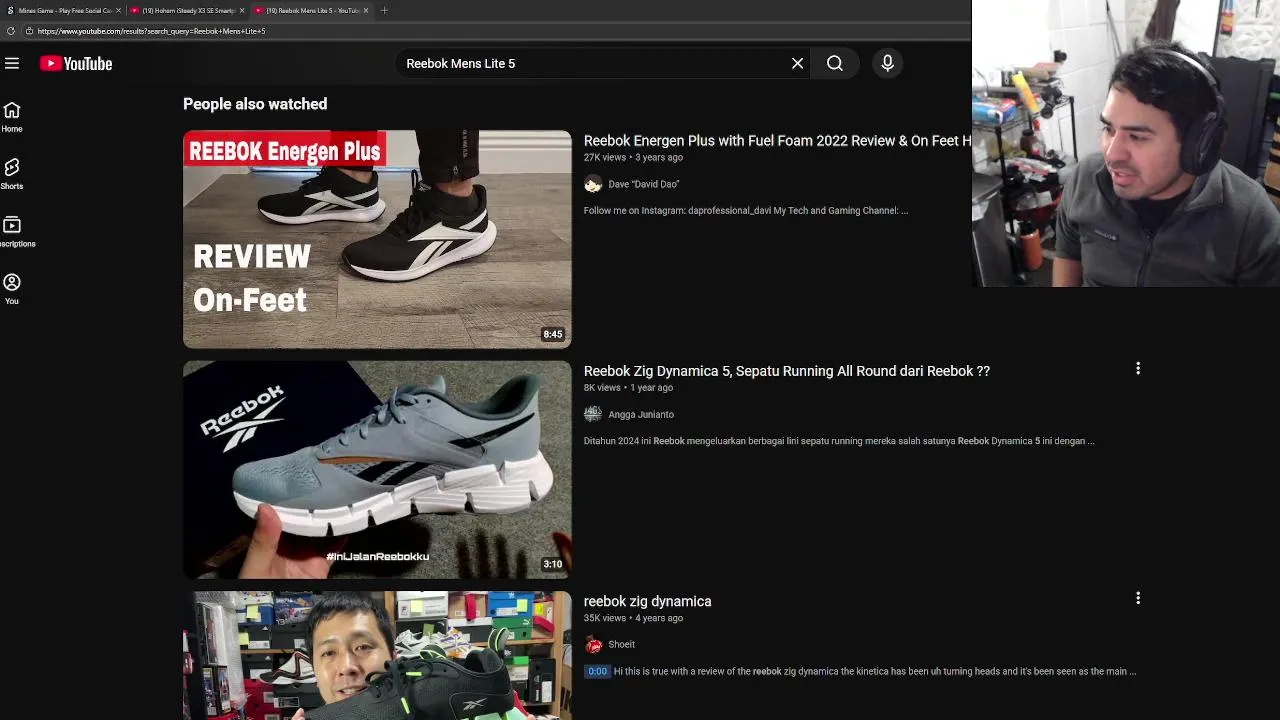Viewport: 1280px width, 720px height.
Task: Open Reebok Energen Plus Fuel Foam review title
Action: tap(777, 141)
